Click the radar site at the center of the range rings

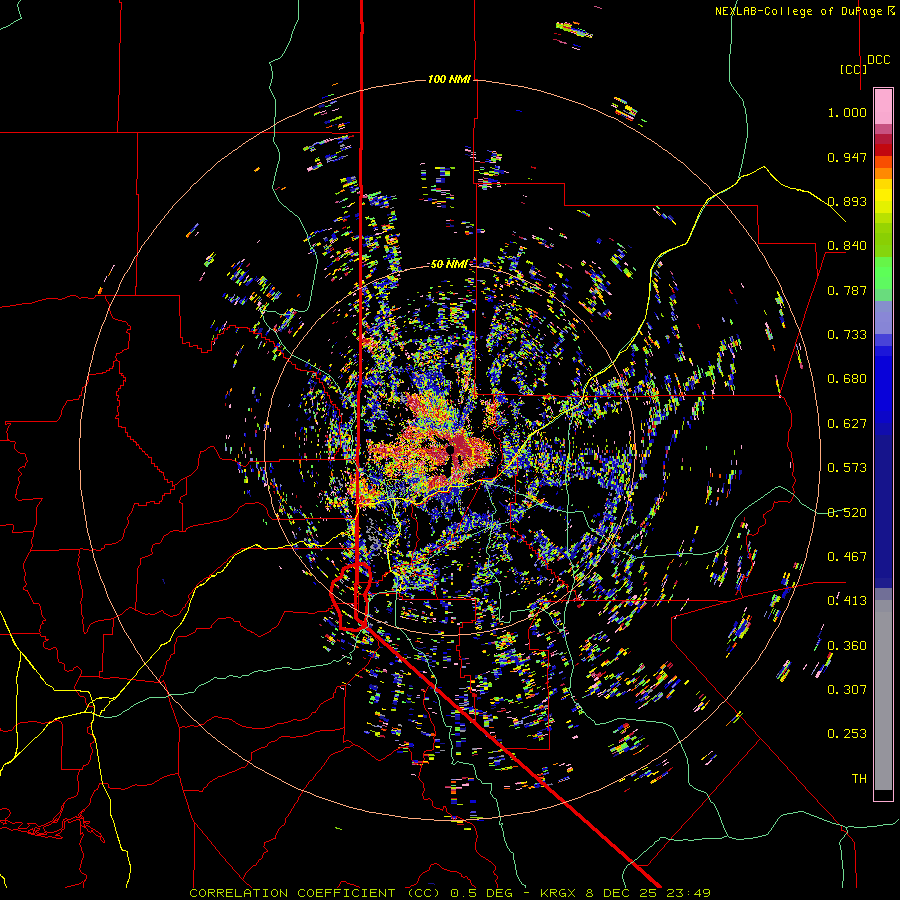tap(451, 451)
